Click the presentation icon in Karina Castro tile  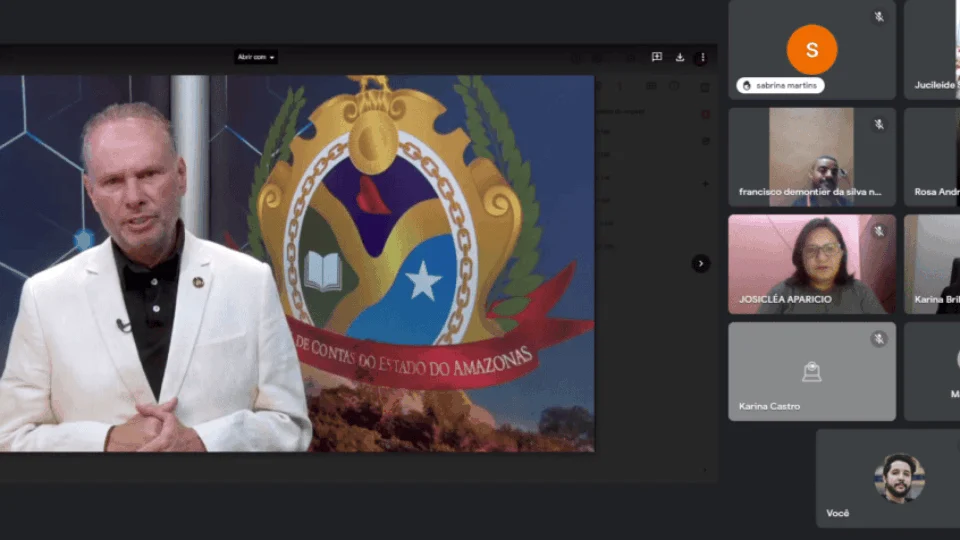[811, 372]
